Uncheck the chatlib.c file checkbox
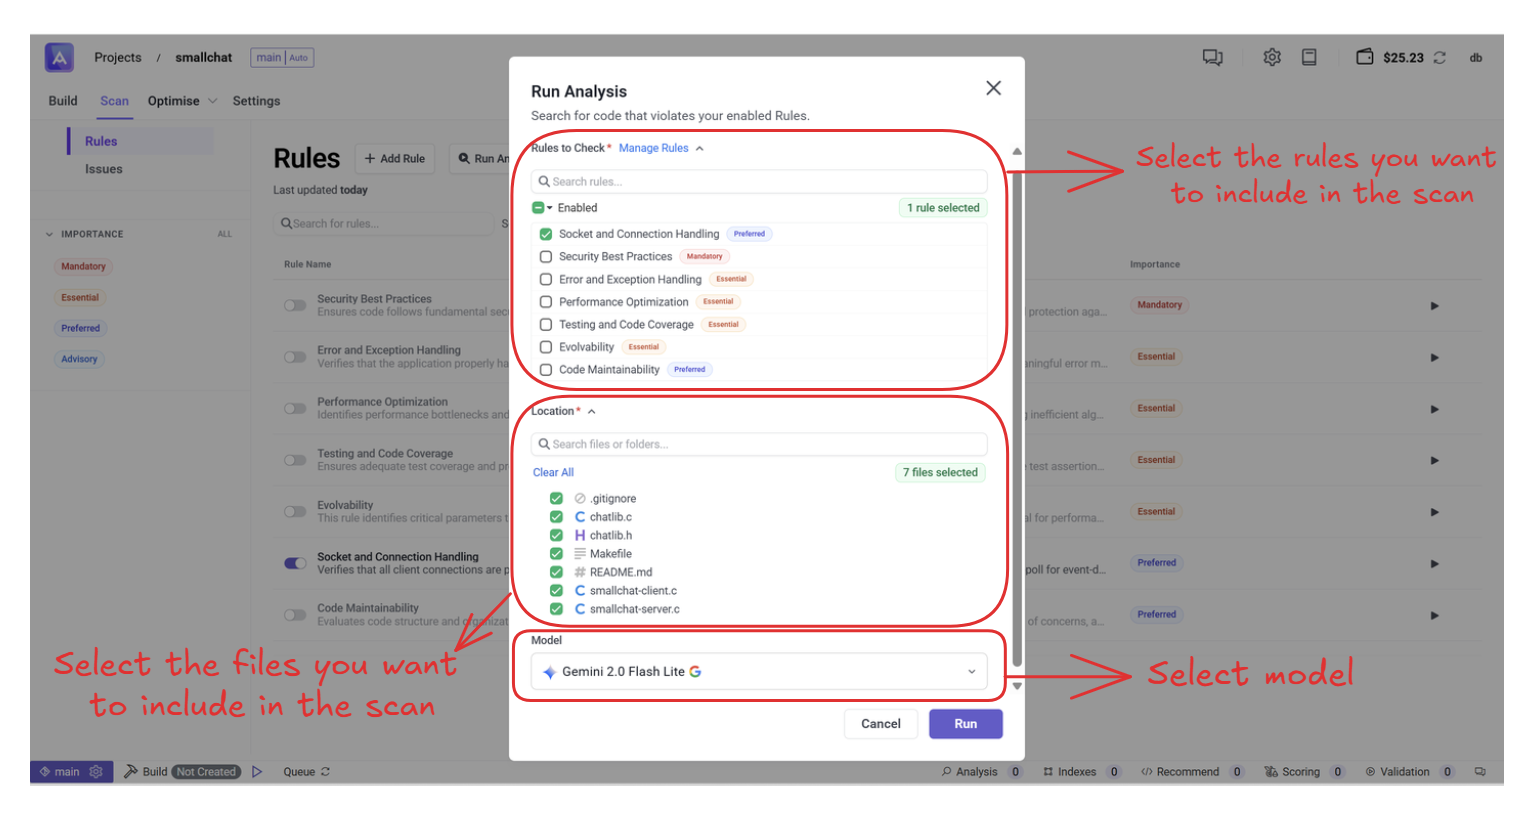1533x816 pixels. pyautogui.click(x=556, y=517)
